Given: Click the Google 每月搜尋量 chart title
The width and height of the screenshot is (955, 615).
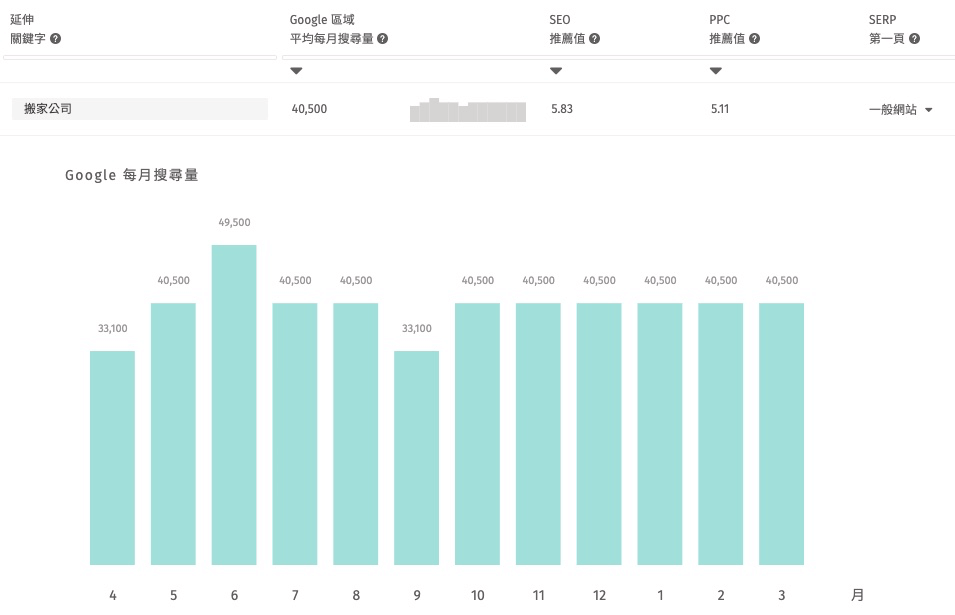Looking at the screenshot, I should point(131,175).
